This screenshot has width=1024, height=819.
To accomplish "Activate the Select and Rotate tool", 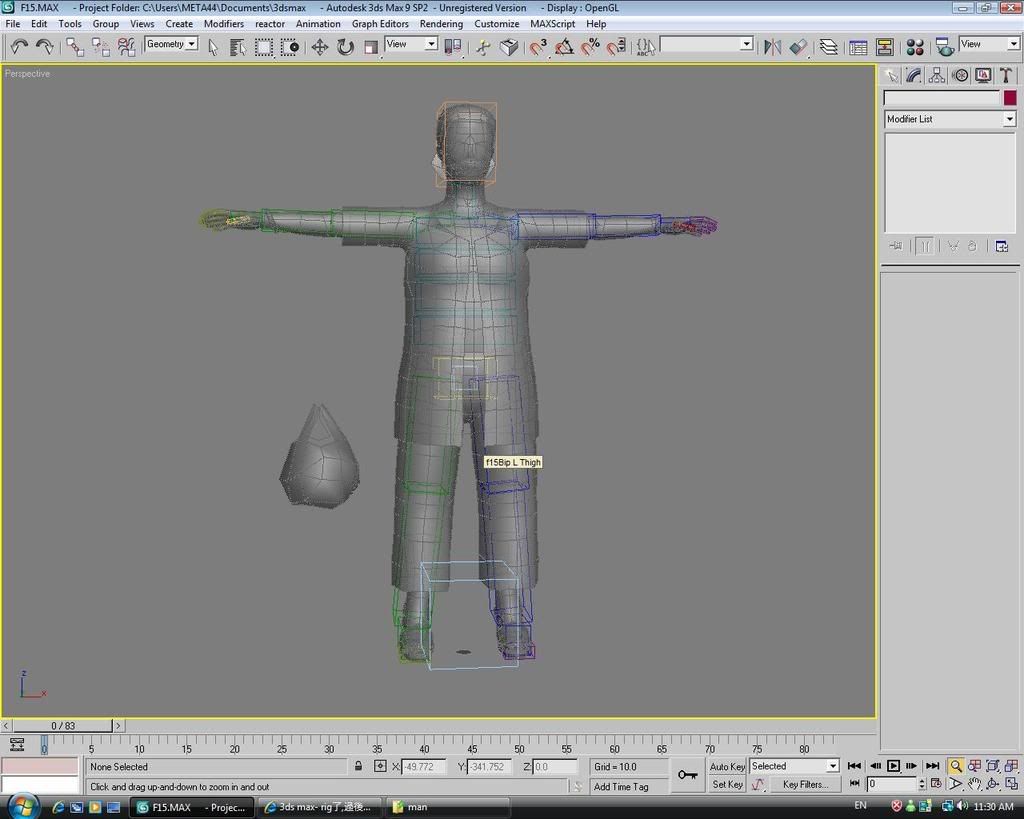I will coord(345,46).
